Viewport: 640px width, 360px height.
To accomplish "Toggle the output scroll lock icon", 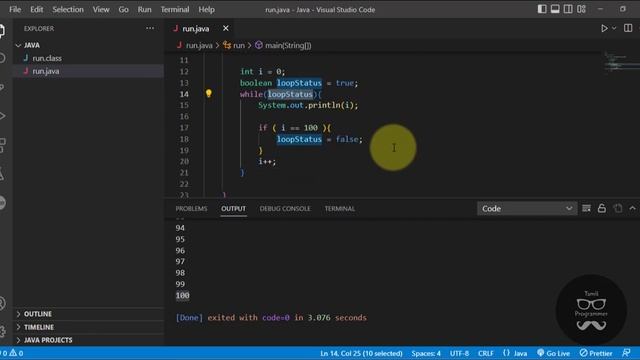I will [602, 208].
